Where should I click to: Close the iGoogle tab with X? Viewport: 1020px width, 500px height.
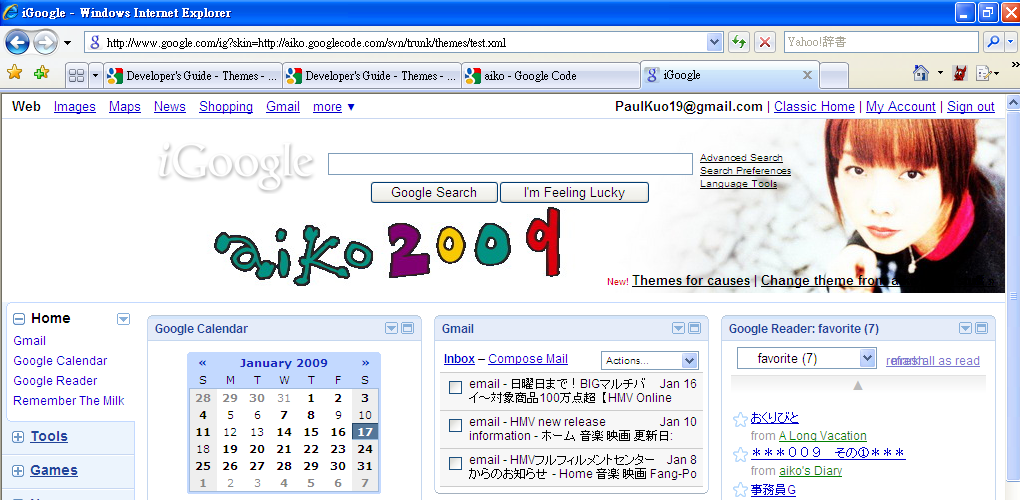tap(807, 75)
